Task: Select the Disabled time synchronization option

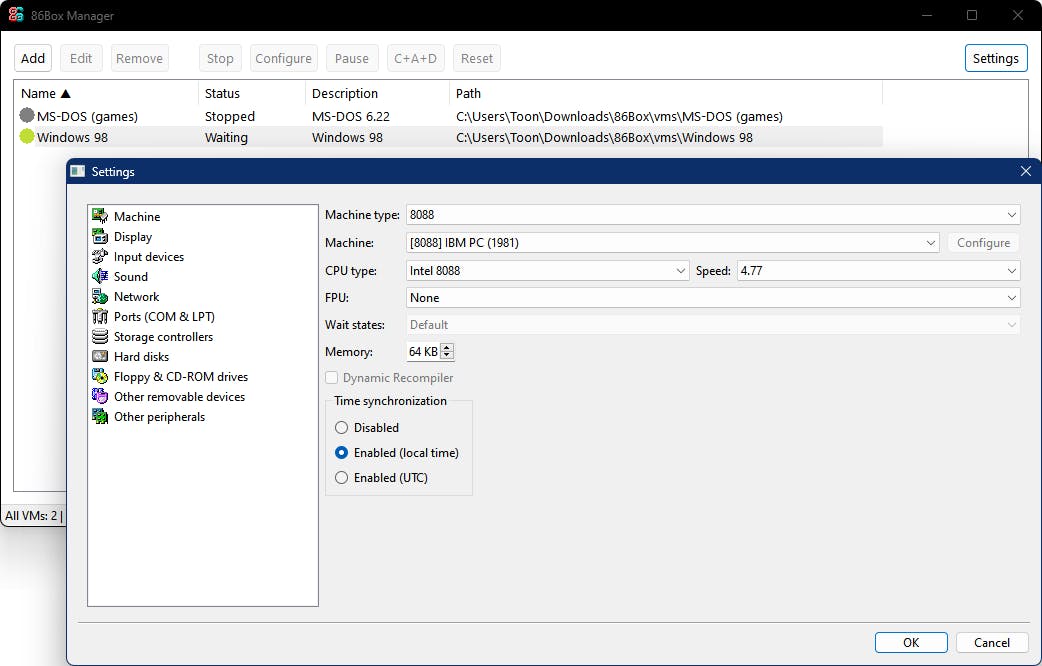Action: click(341, 427)
